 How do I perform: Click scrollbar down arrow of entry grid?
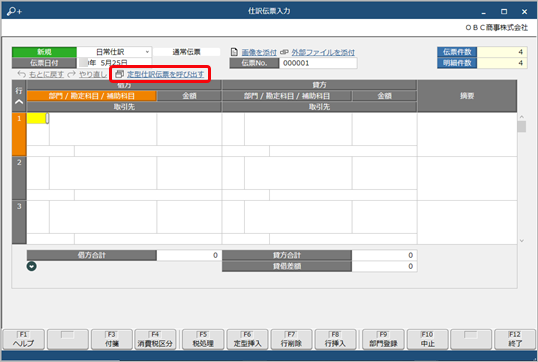[522, 241]
